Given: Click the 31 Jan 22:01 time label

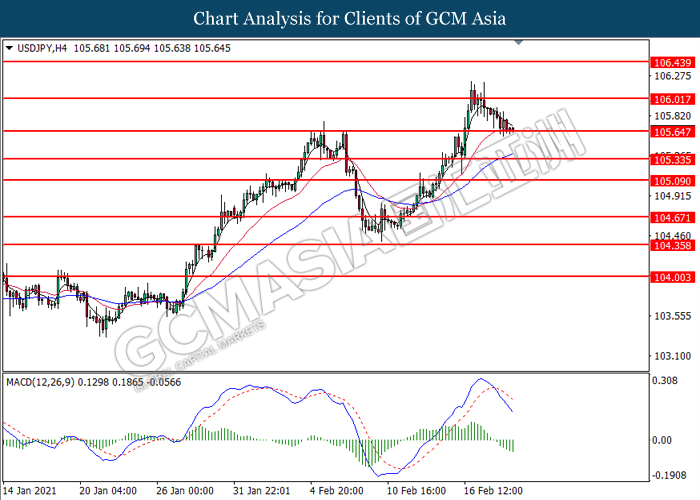Looking at the screenshot, I should coord(262,491).
